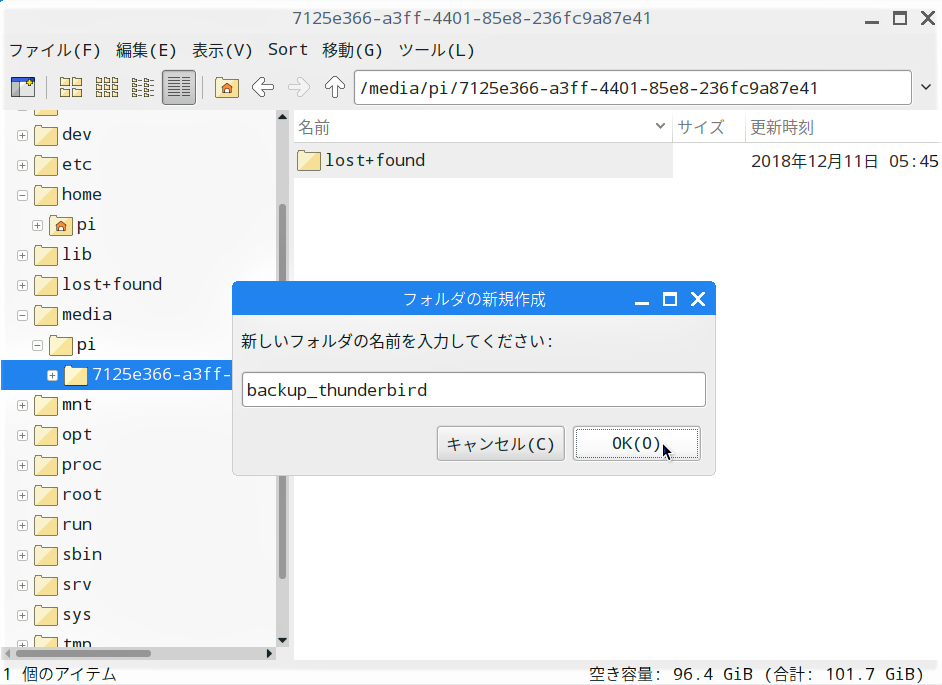Confirm with OK(O) button
This screenshot has height=685, width=942.
637,443
